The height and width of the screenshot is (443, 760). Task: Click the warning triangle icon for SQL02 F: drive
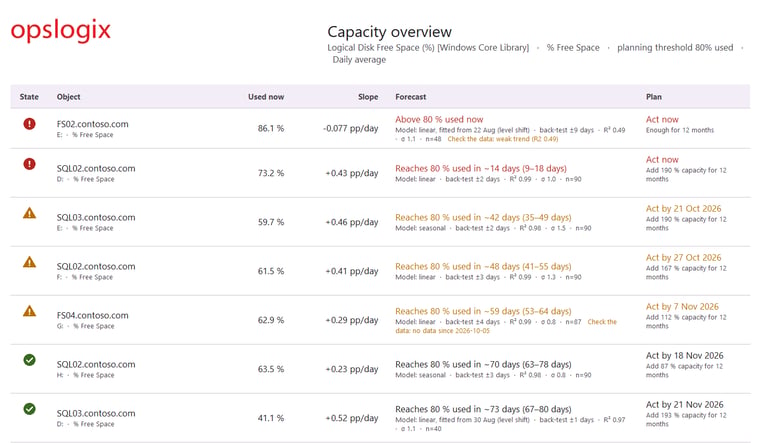(x=30, y=262)
